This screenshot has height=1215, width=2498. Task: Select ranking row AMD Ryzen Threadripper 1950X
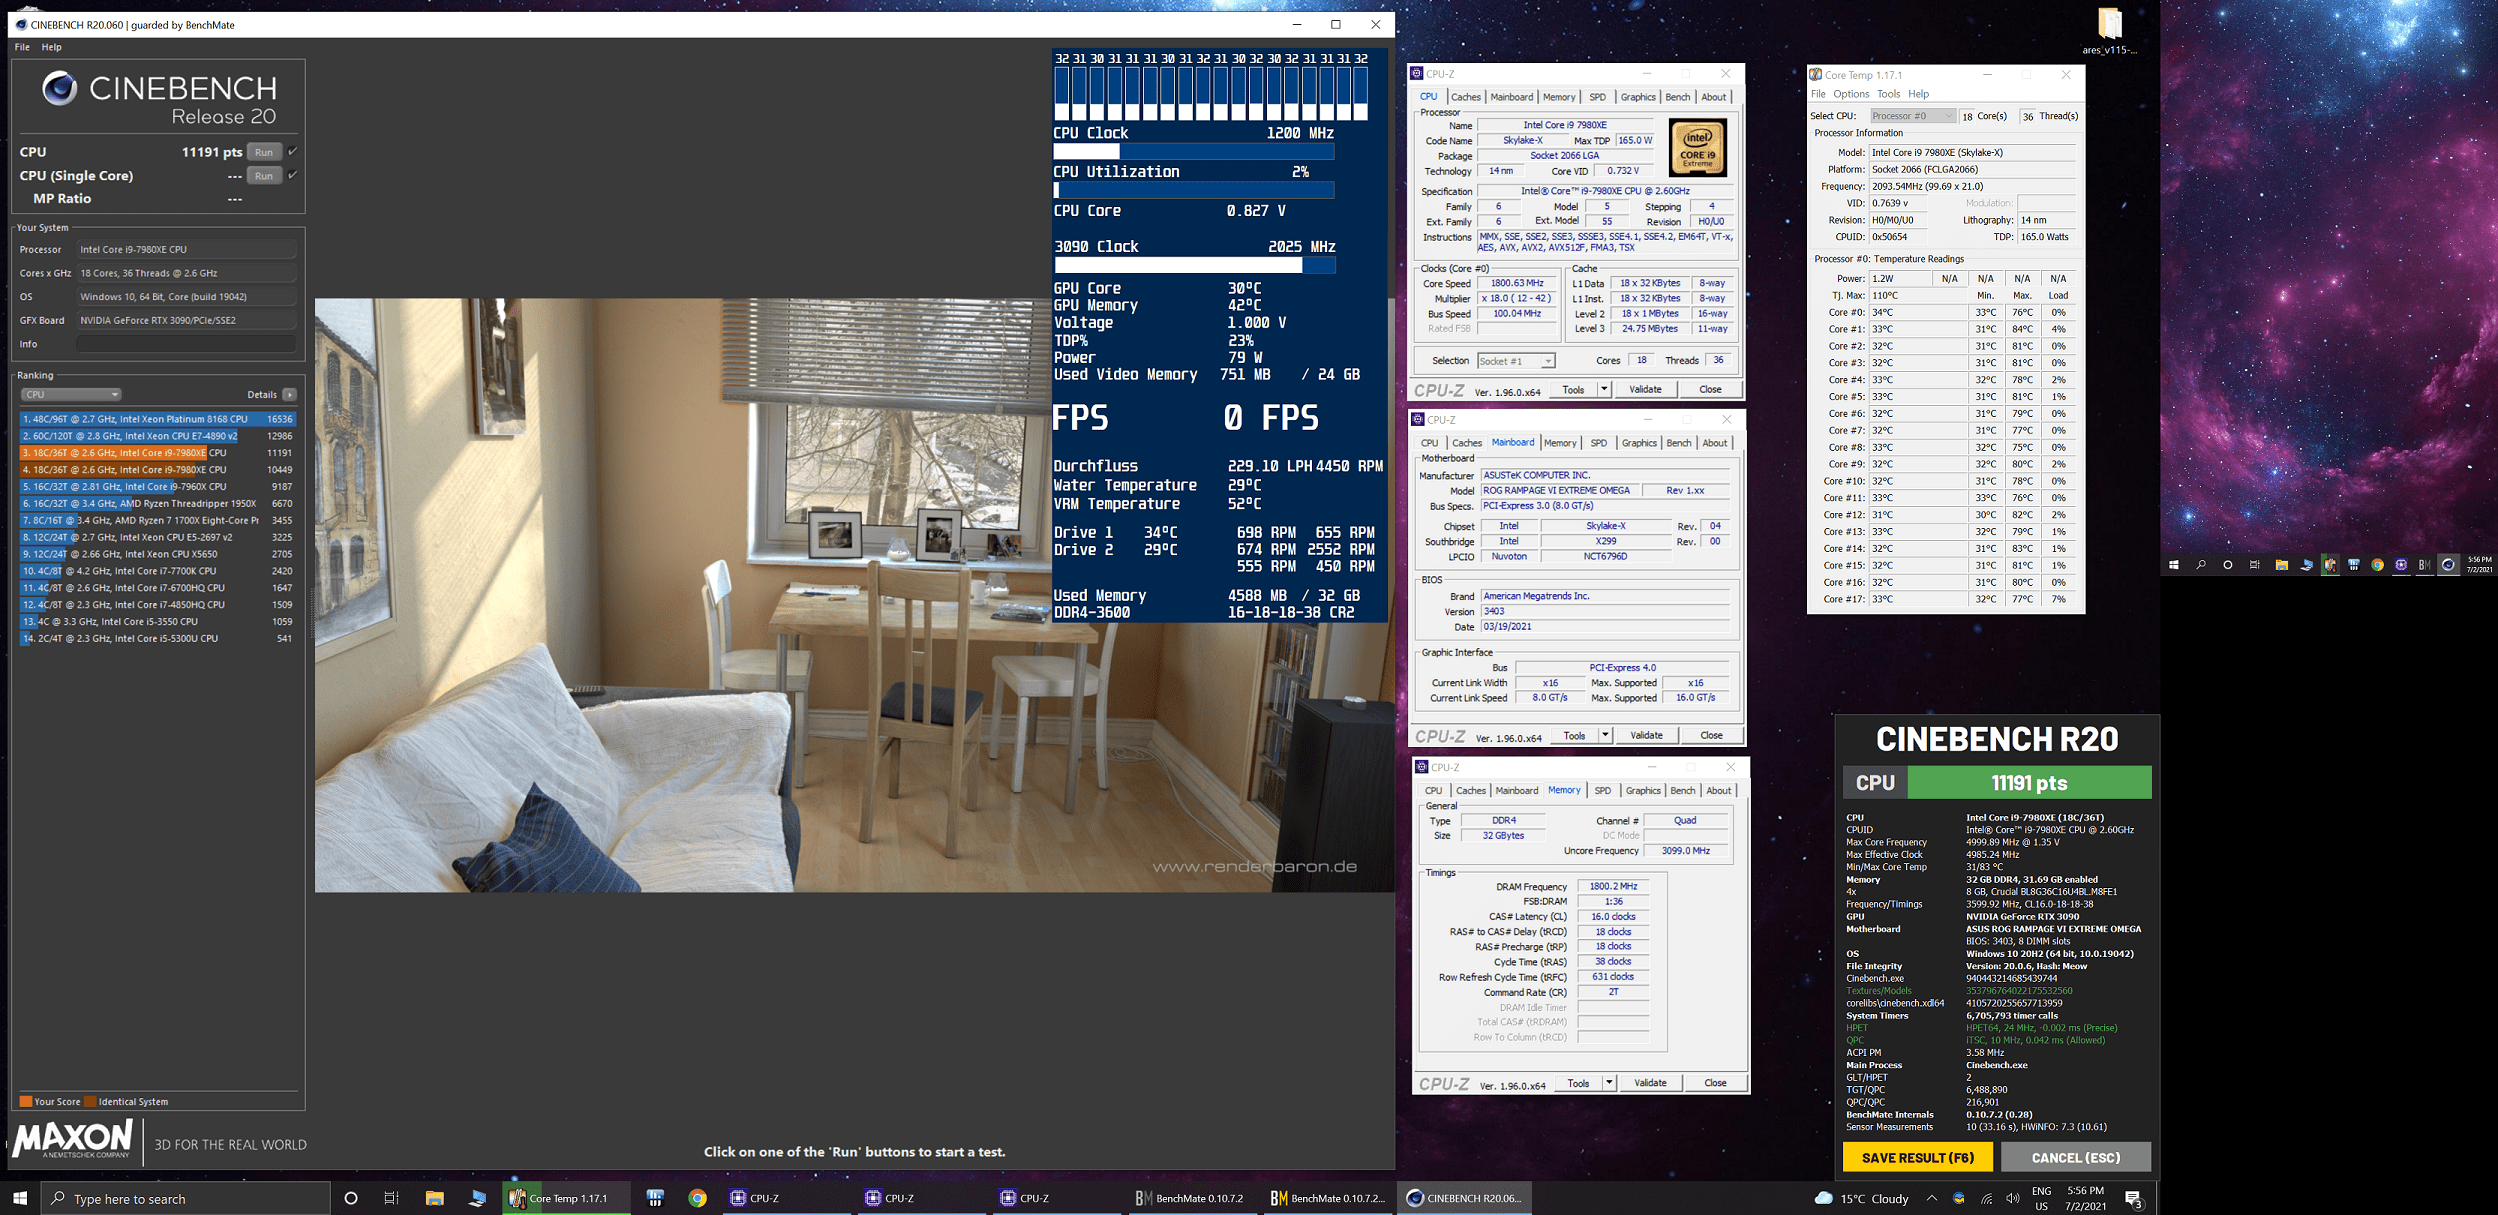tap(158, 503)
